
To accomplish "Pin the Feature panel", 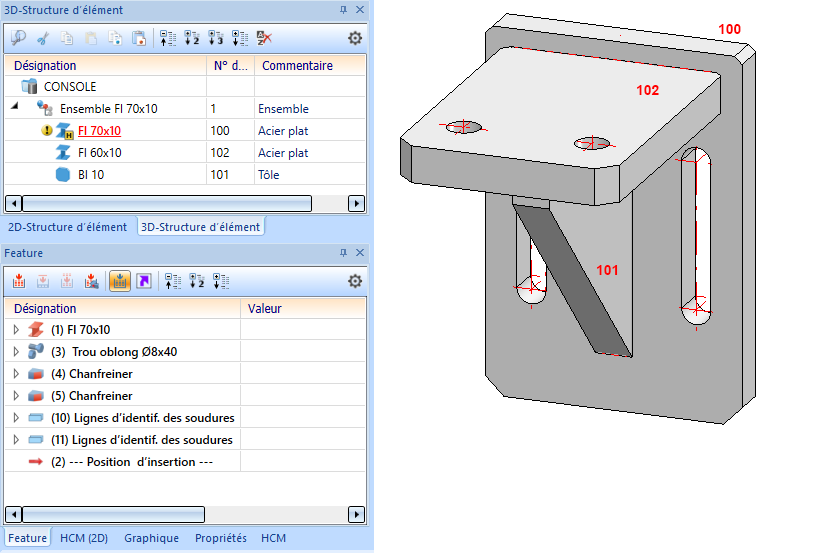I will tap(343, 253).
